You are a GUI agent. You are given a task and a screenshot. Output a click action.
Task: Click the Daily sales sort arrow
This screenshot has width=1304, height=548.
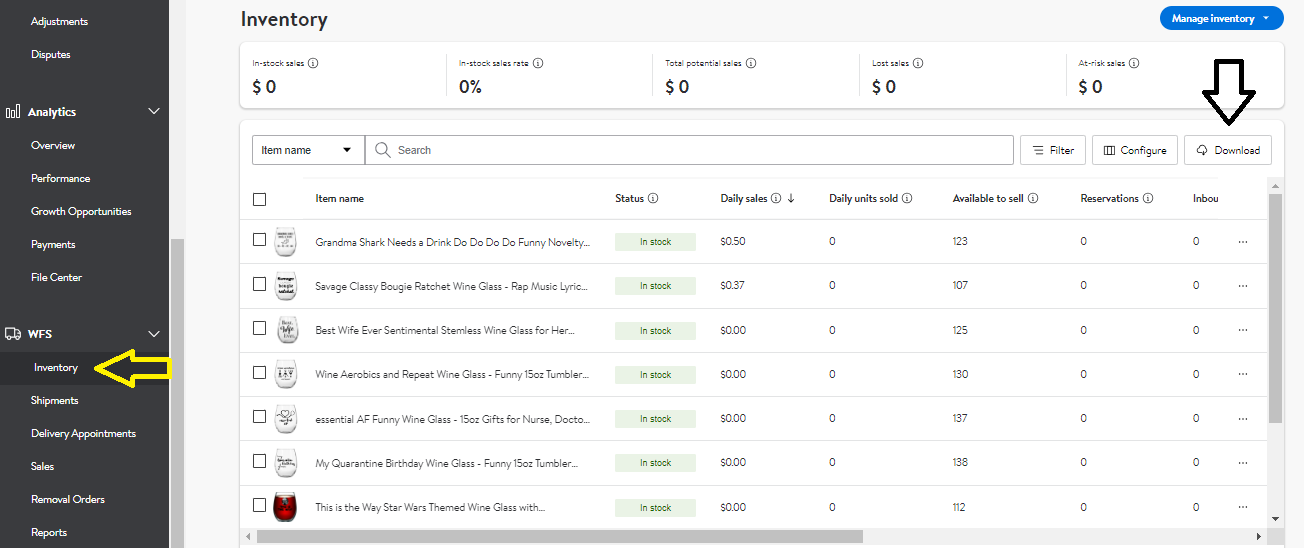791,198
